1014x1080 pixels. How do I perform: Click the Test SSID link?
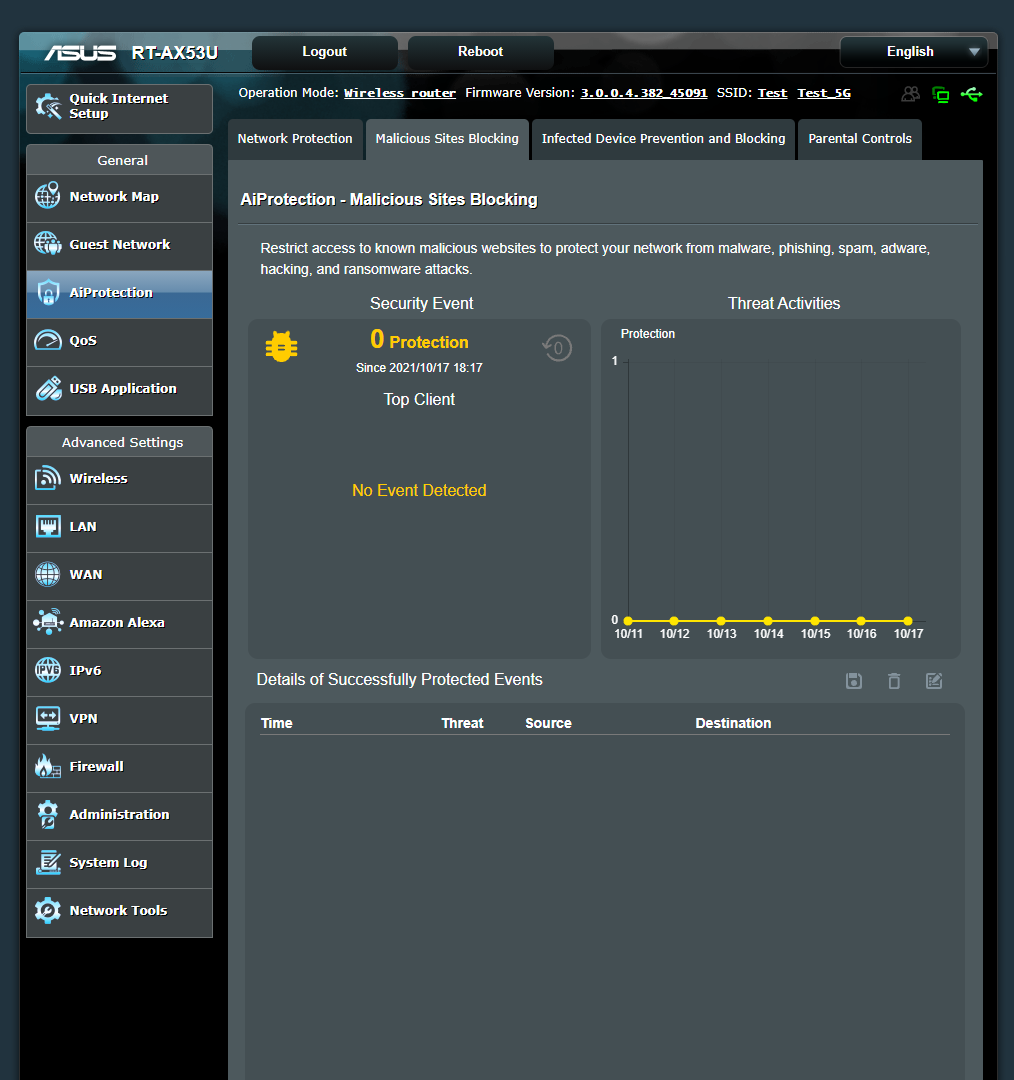click(x=772, y=93)
